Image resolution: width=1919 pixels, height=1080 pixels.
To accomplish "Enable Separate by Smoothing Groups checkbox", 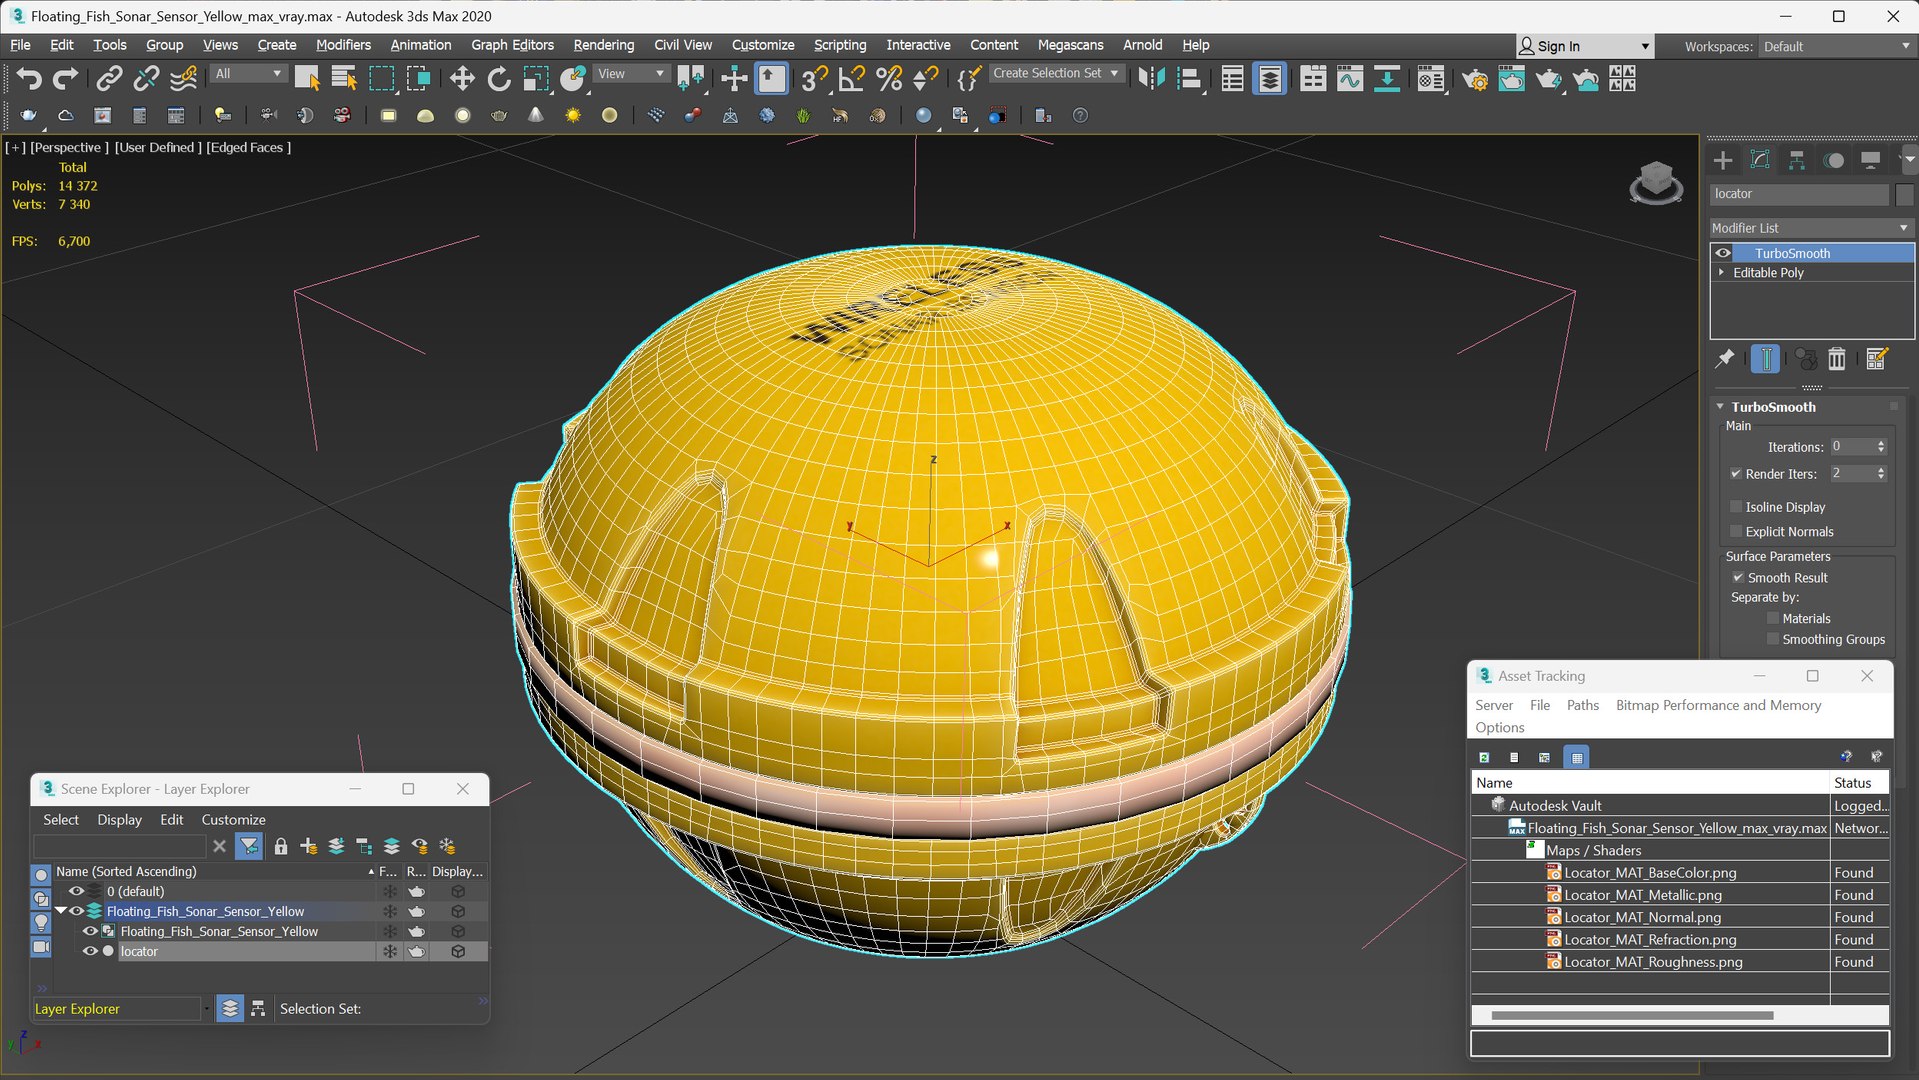I will 1773,640.
